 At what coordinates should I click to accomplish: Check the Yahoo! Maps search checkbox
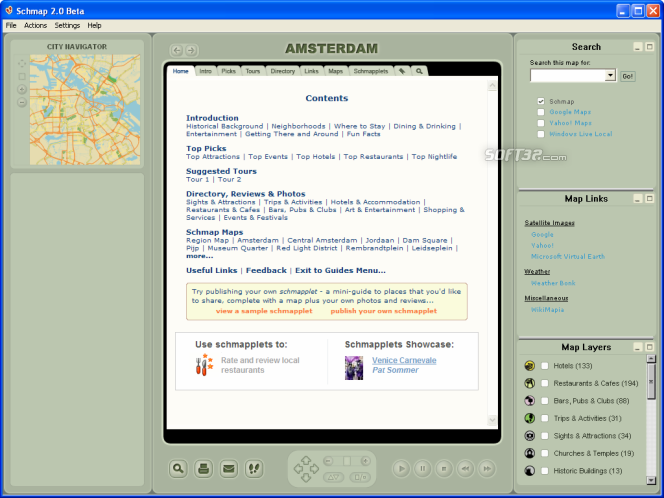tap(541, 123)
